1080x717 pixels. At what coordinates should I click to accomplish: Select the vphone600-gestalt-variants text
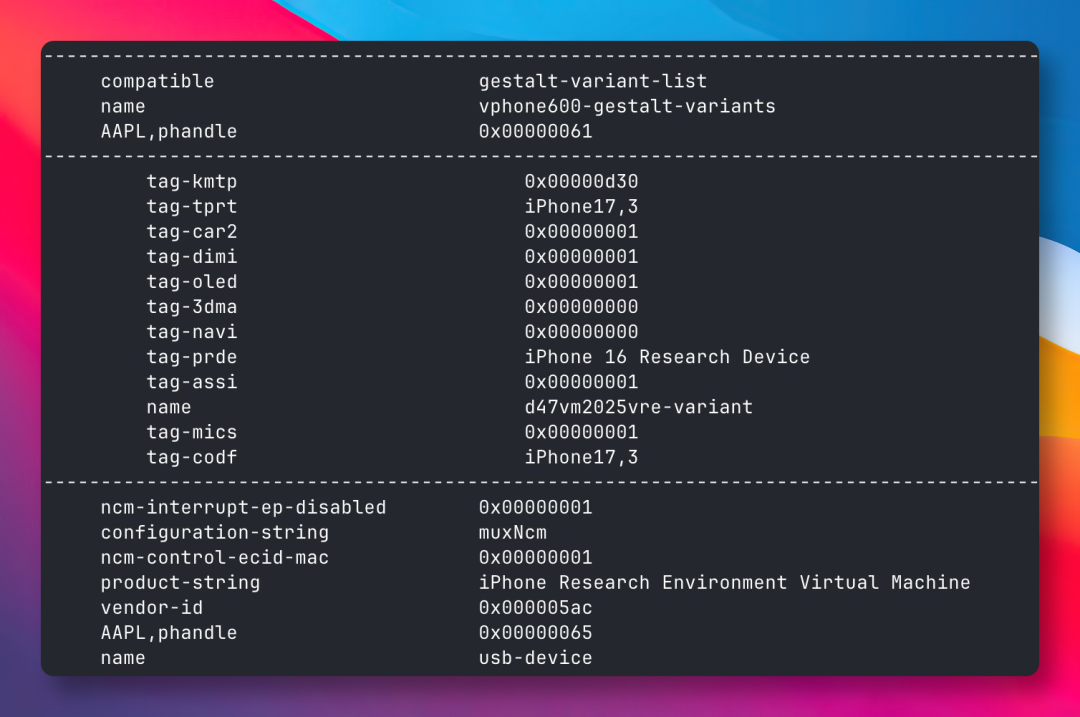point(627,106)
